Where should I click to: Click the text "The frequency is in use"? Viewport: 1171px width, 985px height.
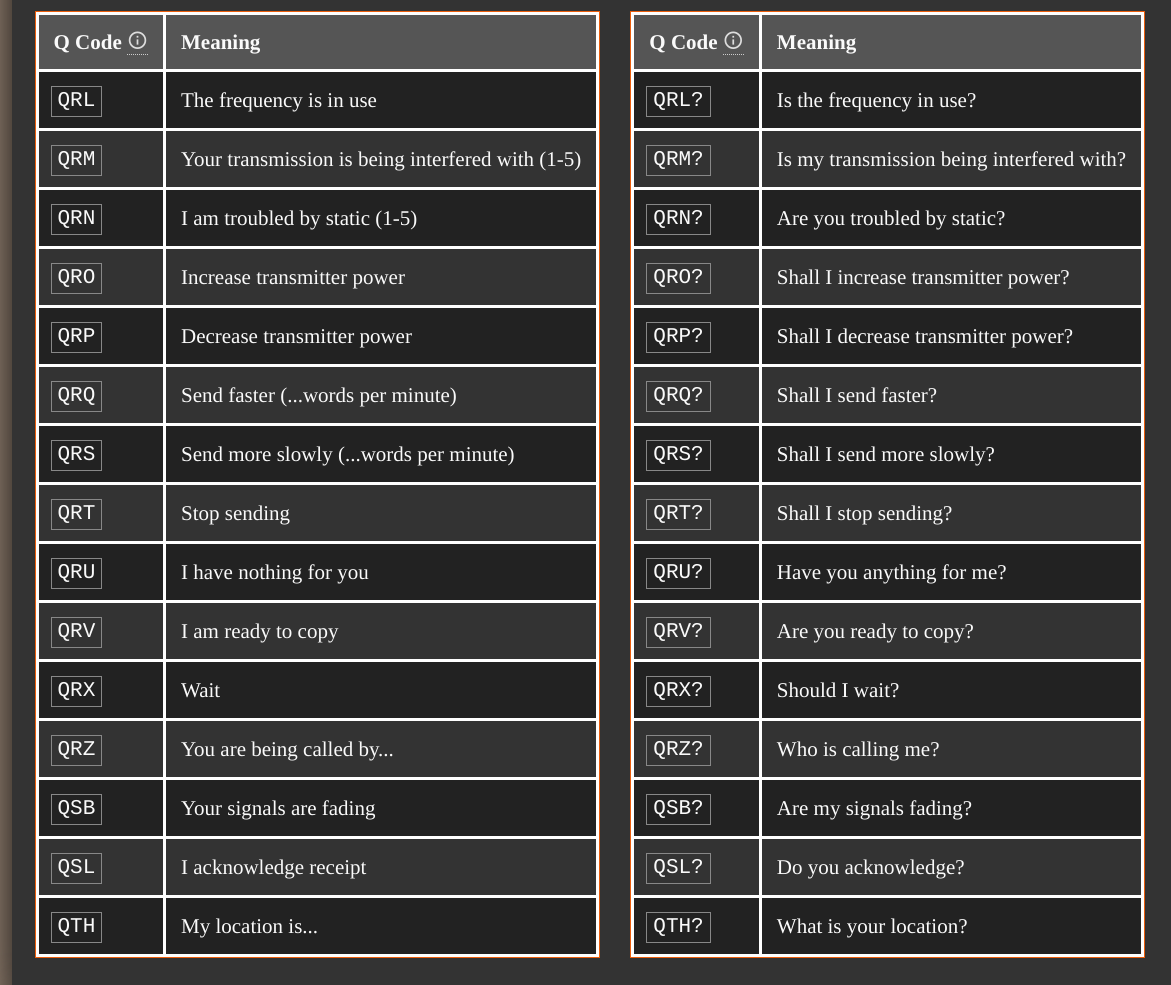[278, 100]
